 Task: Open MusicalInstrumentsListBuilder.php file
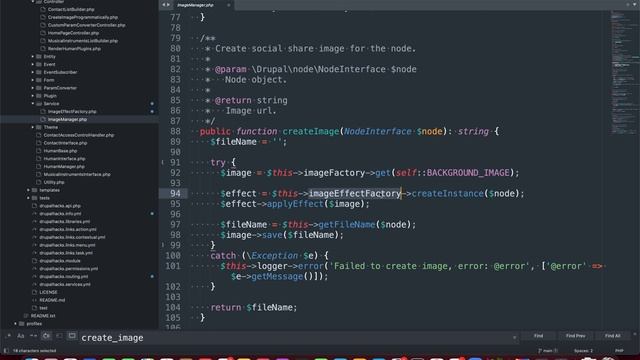tap(83, 40)
